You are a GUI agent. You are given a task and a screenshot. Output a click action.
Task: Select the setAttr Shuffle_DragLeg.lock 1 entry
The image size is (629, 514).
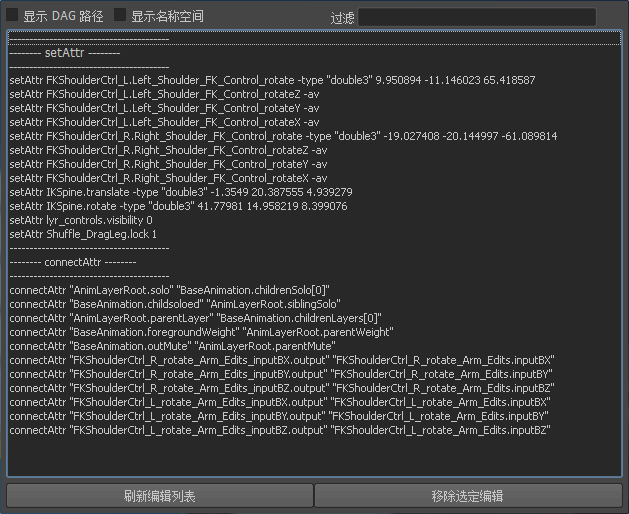(83, 234)
